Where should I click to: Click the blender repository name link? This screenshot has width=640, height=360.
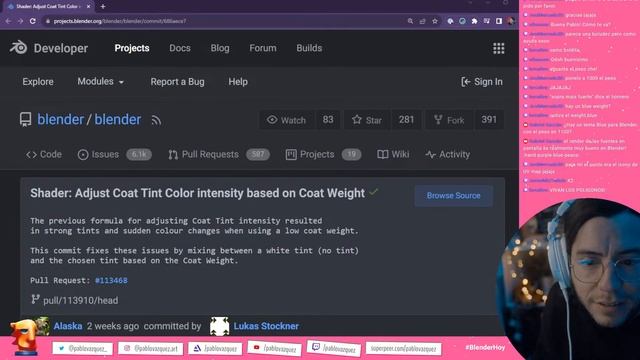click(118, 120)
